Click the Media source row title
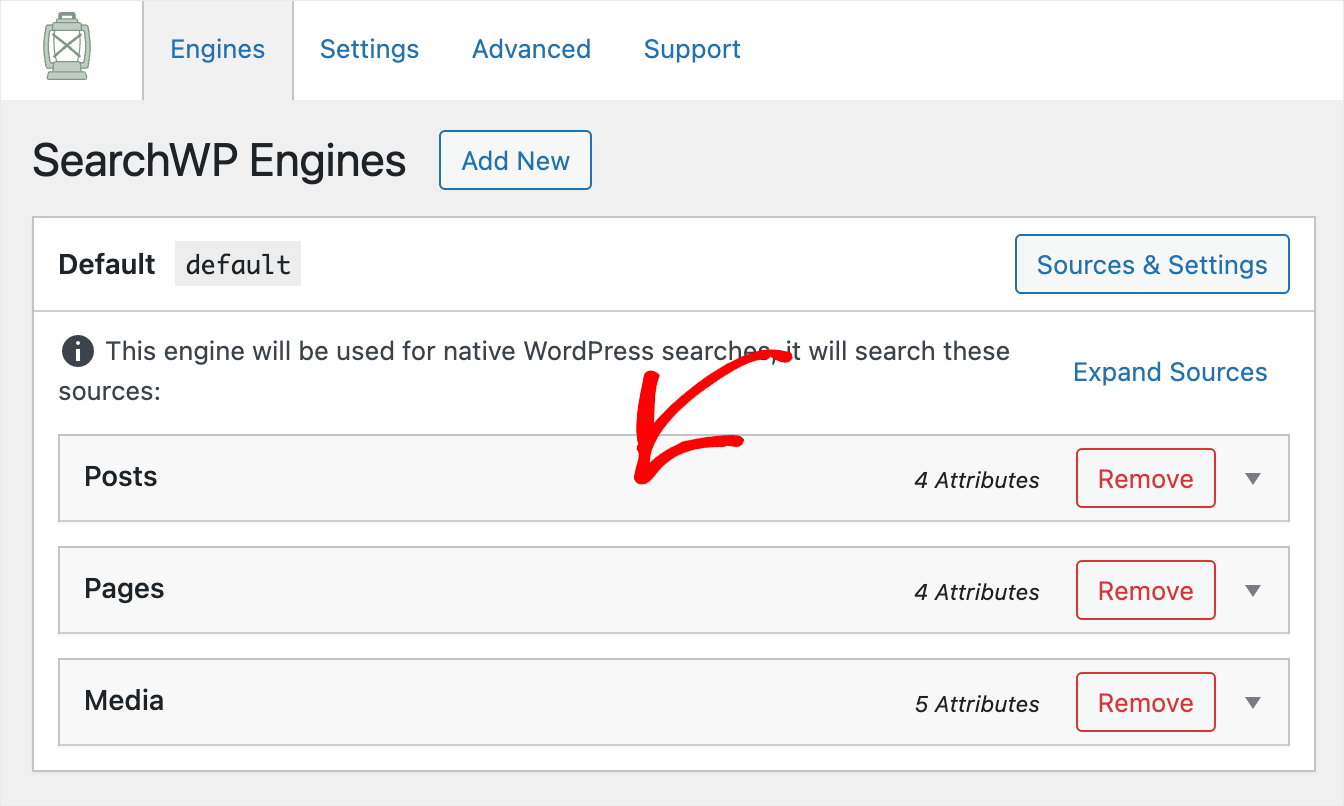This screenshot has width=1344, height=806. click(x=124, y=701)
